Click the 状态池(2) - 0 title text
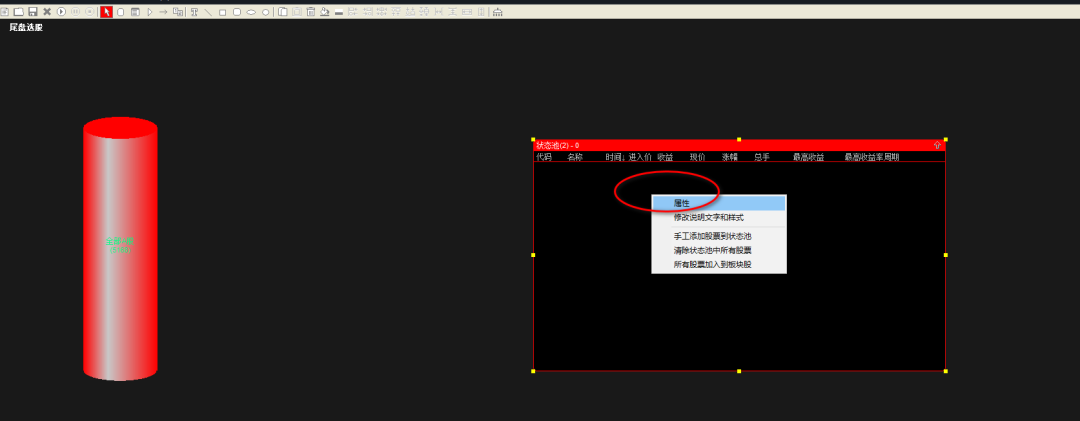 click(x=557, y=145)
